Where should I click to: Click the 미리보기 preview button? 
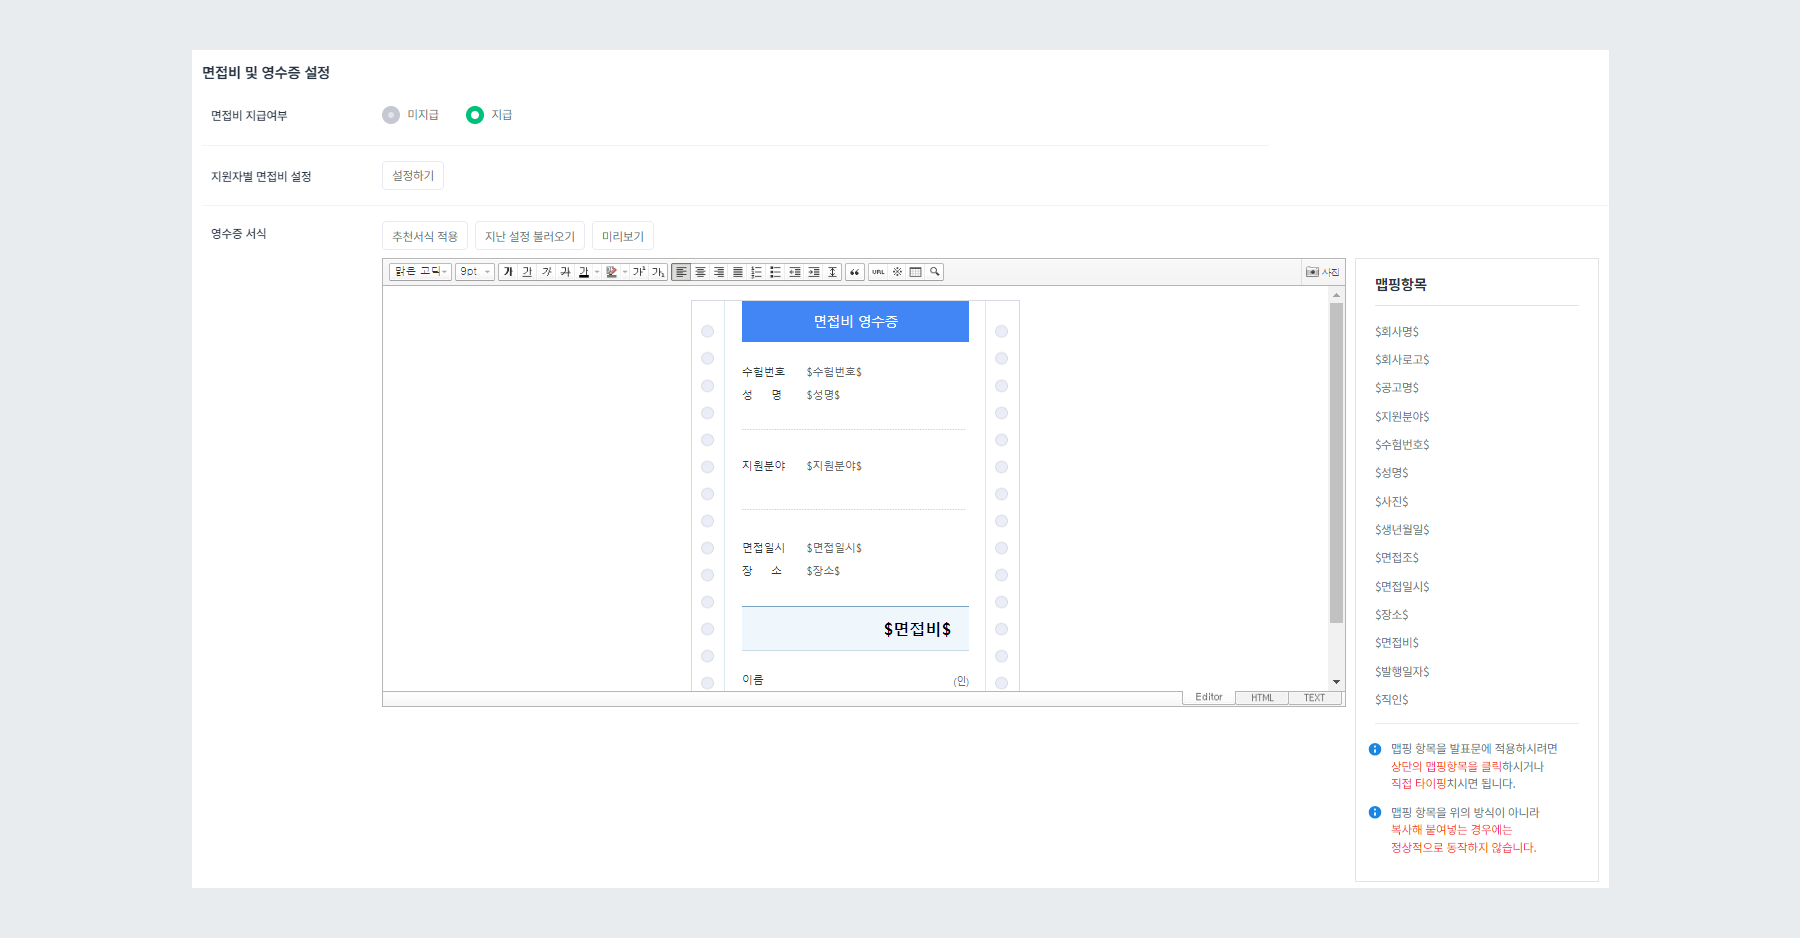point(622,235)
